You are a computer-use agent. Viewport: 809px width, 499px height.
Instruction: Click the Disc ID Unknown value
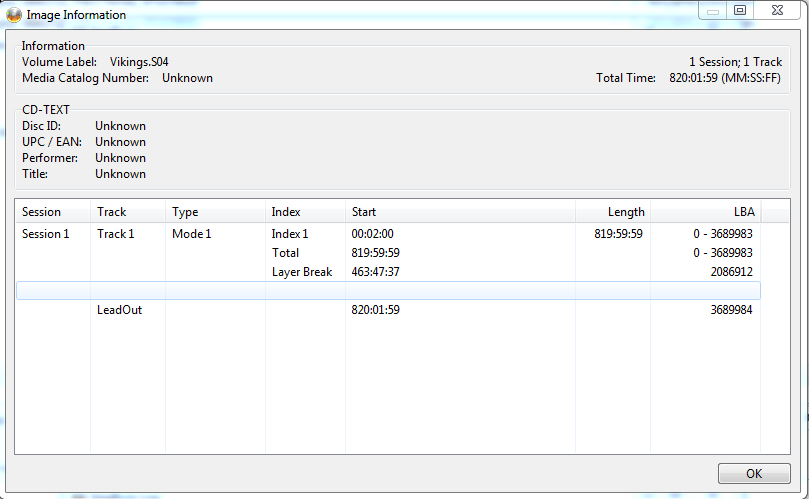[x=120, y=126]
